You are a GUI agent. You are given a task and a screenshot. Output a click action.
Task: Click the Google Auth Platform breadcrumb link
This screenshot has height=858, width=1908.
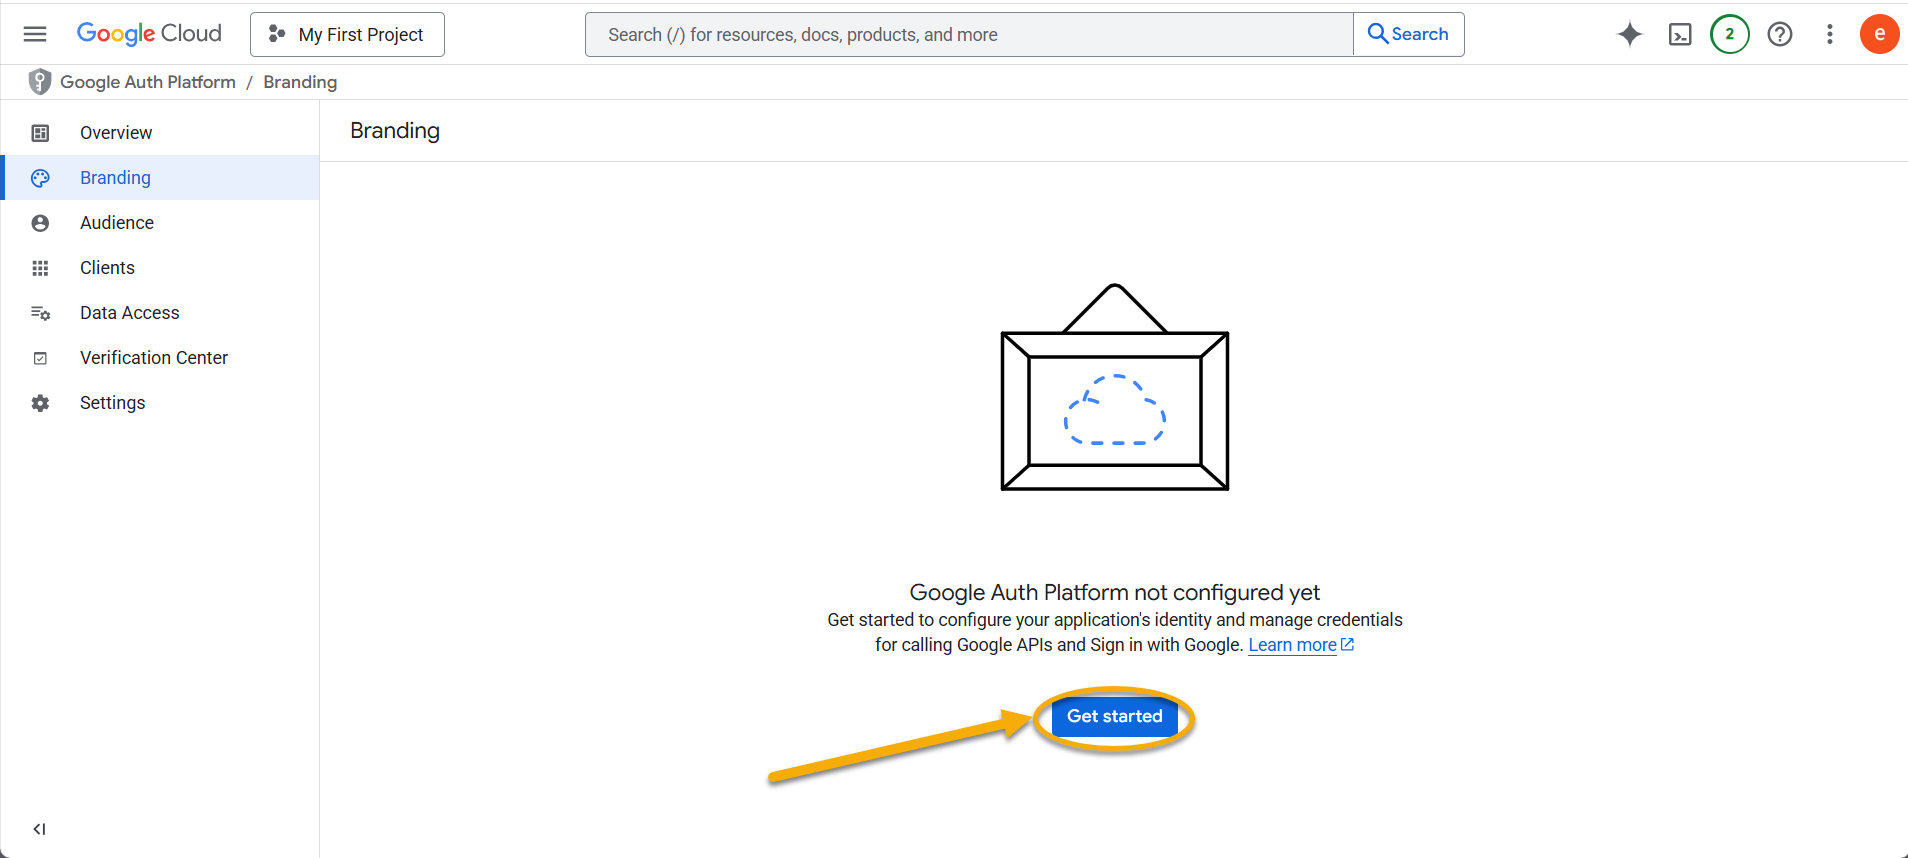(148, 82)
